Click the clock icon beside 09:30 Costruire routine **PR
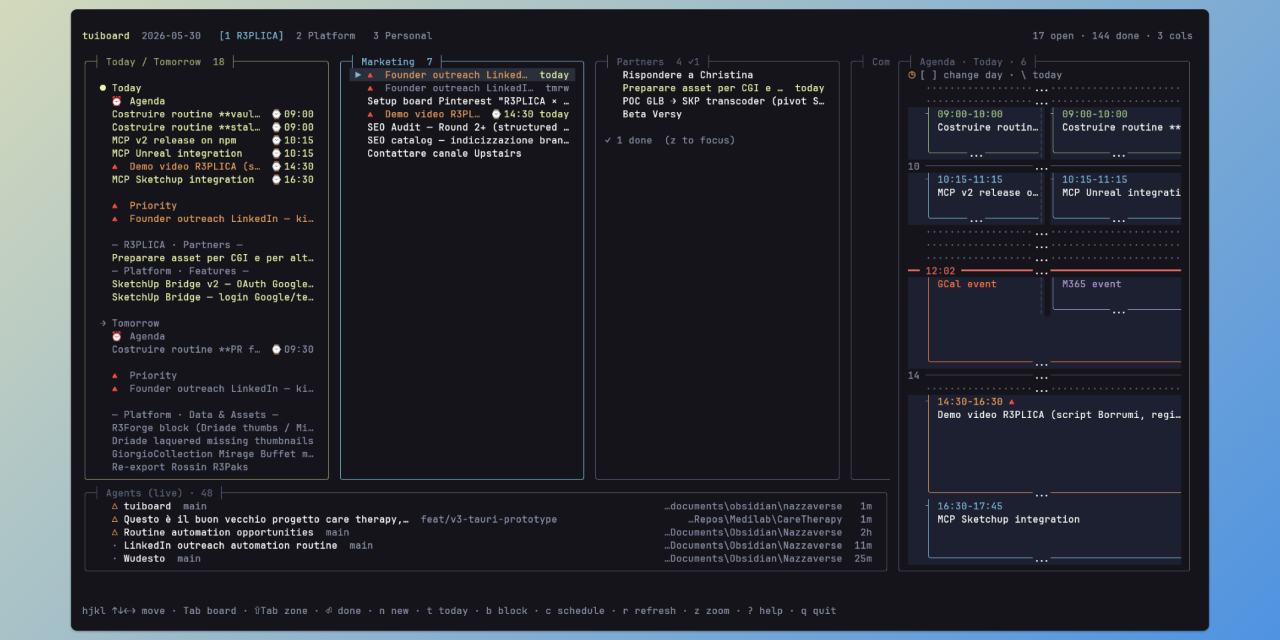This screenshot has width=1280, height=640. pyautogui.click(x=277, y=349)
